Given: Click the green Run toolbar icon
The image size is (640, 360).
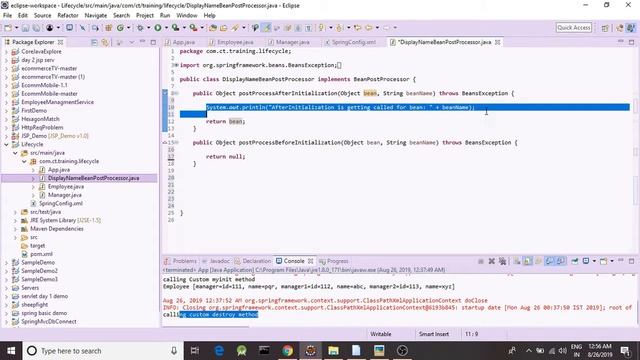Looking at the screenshot, I should pyautogui.click(x=158, y=28).
